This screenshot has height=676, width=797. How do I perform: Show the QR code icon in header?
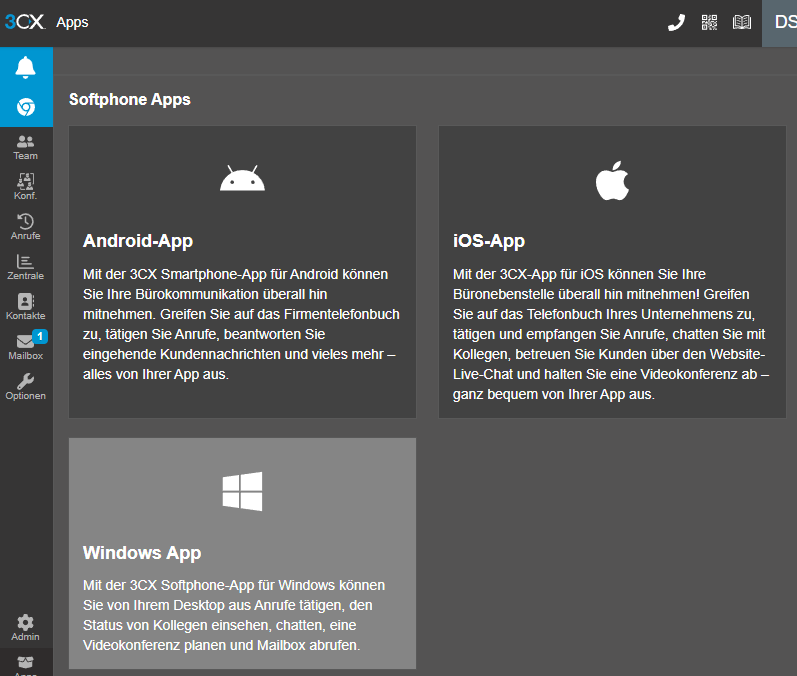[x=709, y=22]
